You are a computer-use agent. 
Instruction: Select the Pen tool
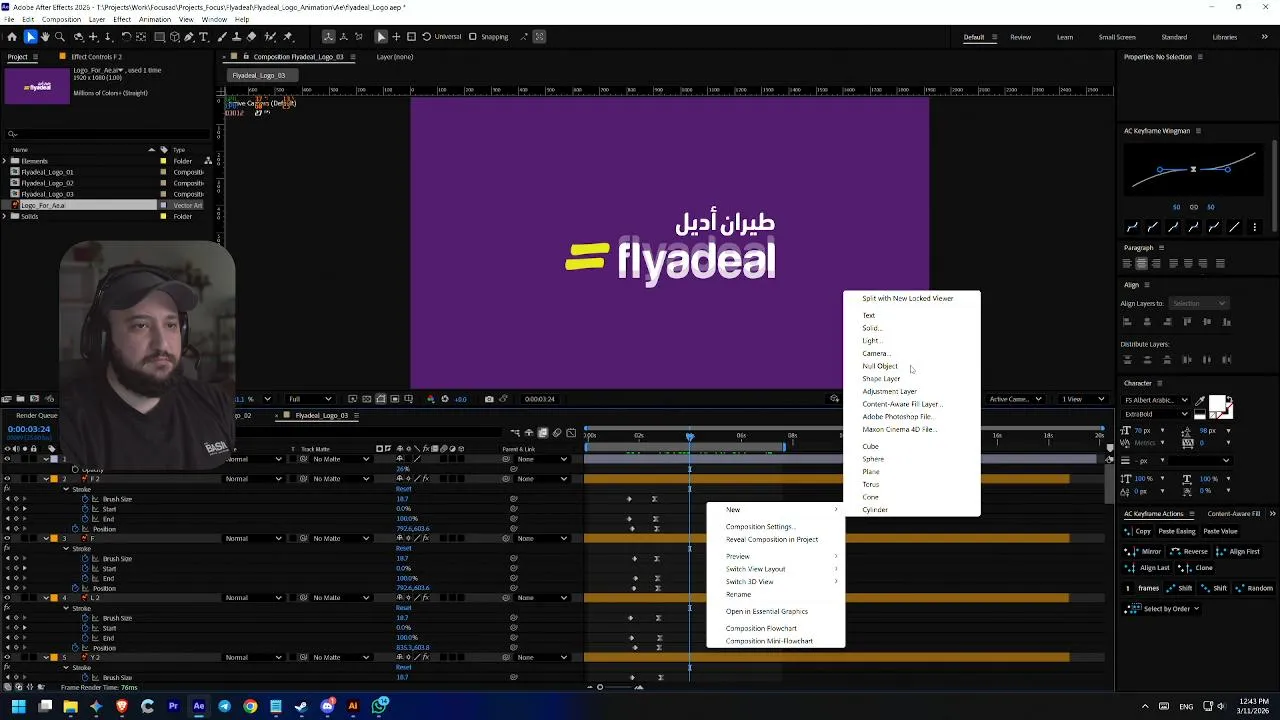(x=190, y=37)
